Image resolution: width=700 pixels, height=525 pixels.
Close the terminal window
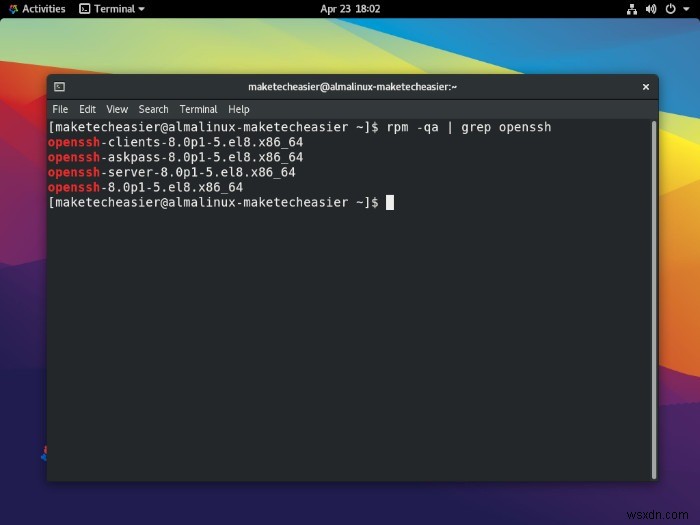pos(646,87)
